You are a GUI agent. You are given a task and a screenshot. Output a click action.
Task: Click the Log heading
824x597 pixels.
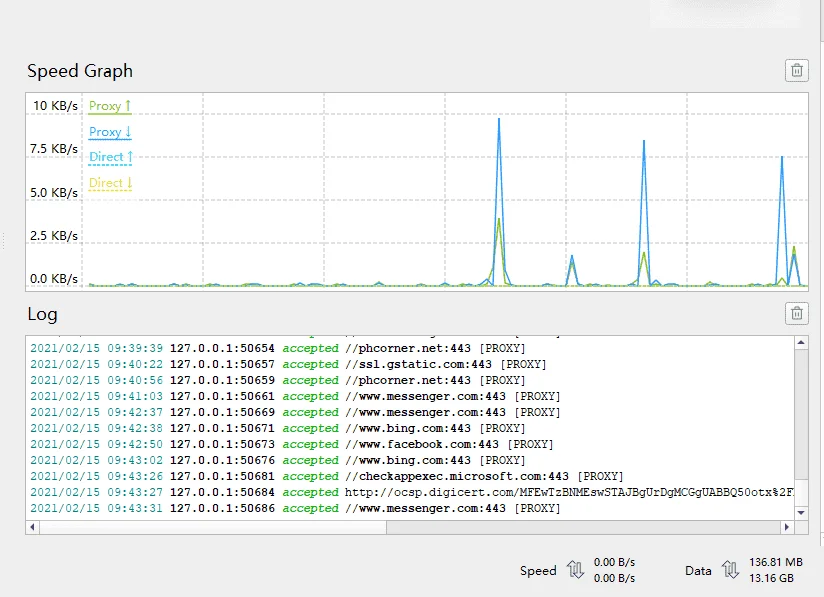point(42,314)
